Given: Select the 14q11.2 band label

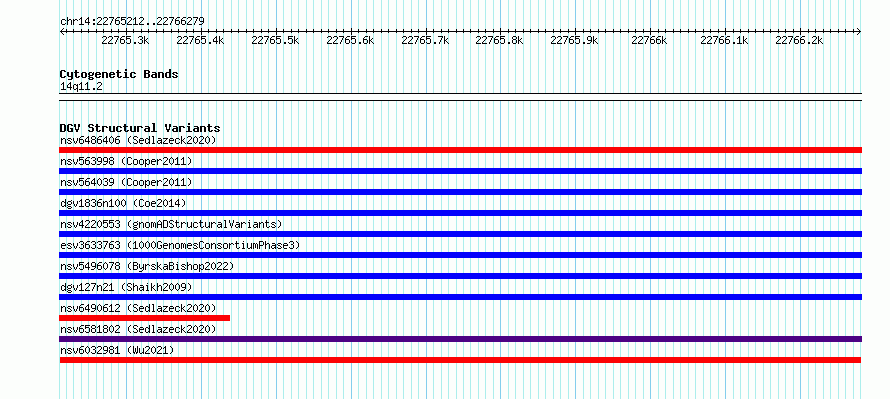Looking at the screenshot, I should [x=81, y=87].
